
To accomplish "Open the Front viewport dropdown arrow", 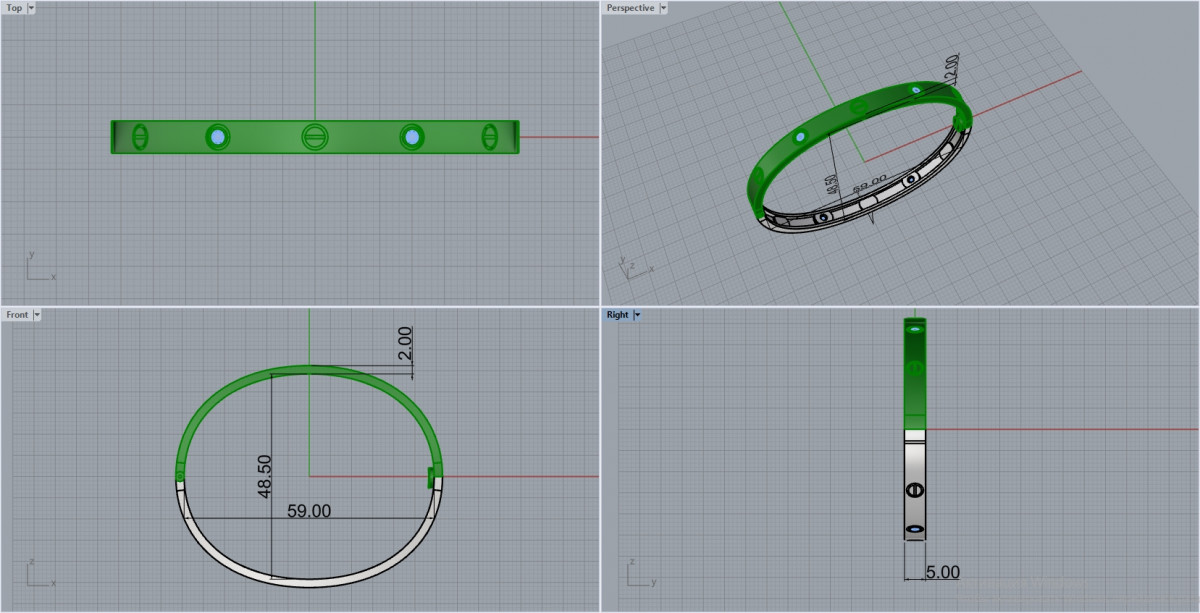I will pyautogui.click(x=37, y=315).
